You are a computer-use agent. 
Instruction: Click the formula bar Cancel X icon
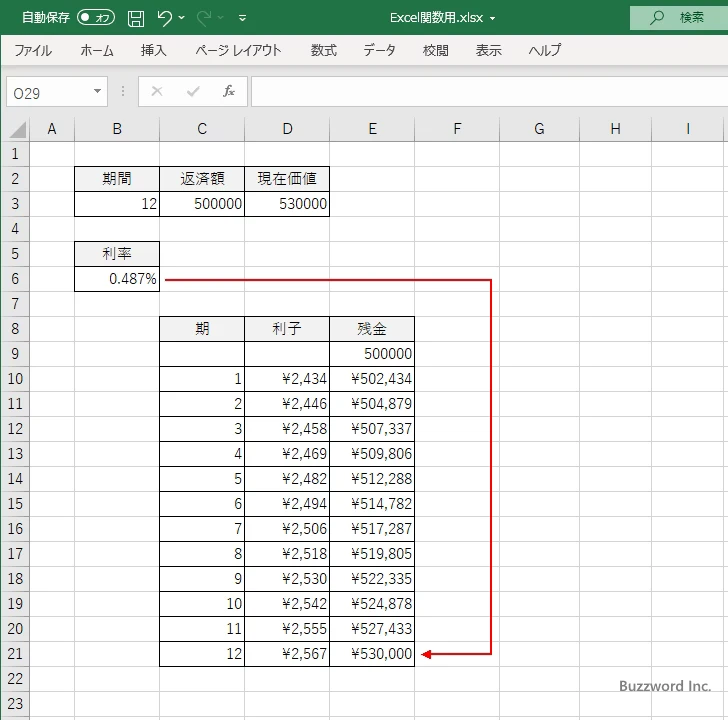157,91
